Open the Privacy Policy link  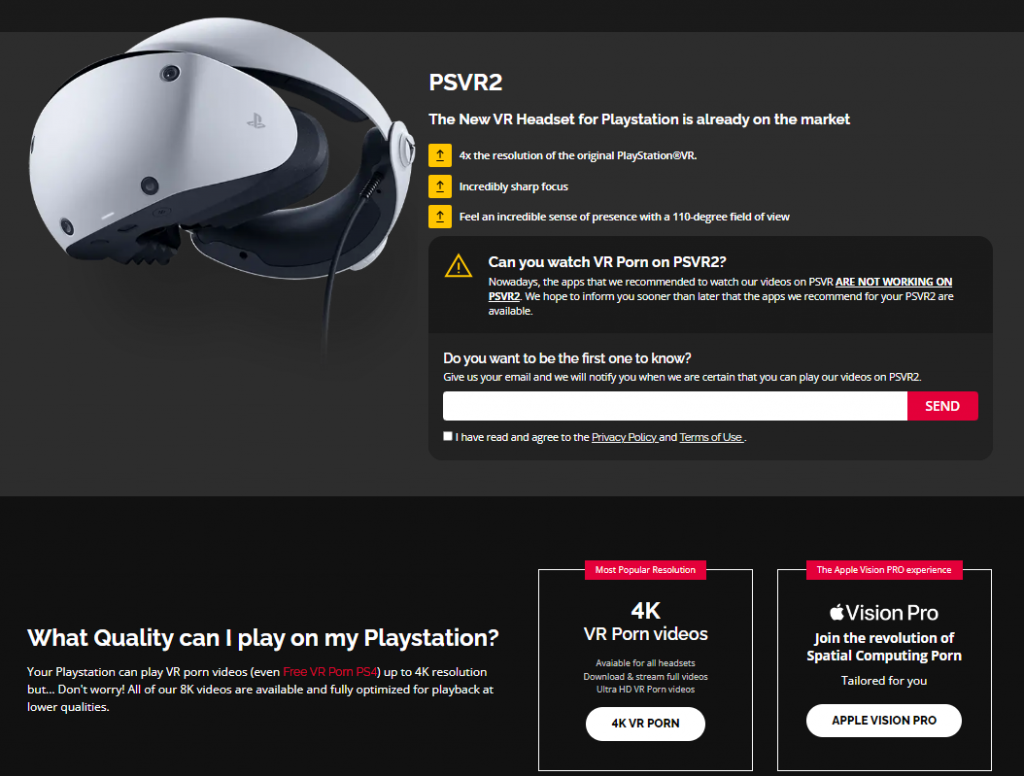[x=624, y=437]
